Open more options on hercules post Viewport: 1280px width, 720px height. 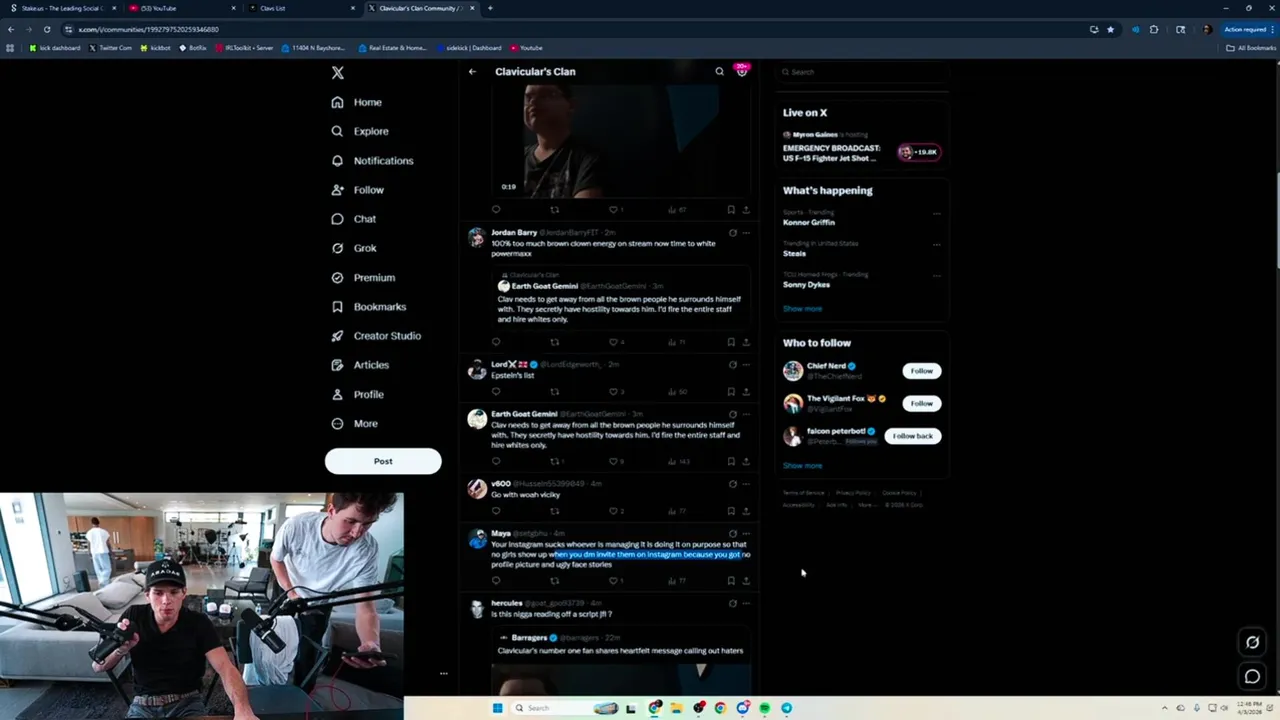tap(745, 604)
